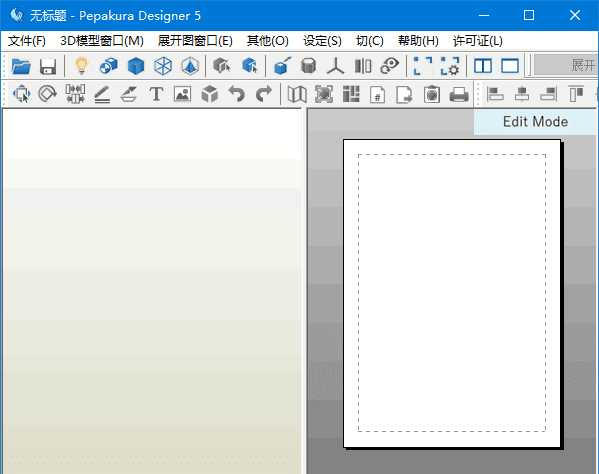Open the 帮助(H) menu
Screen dimensions: 599x474
pyautogui.click(x=418, y=41)
